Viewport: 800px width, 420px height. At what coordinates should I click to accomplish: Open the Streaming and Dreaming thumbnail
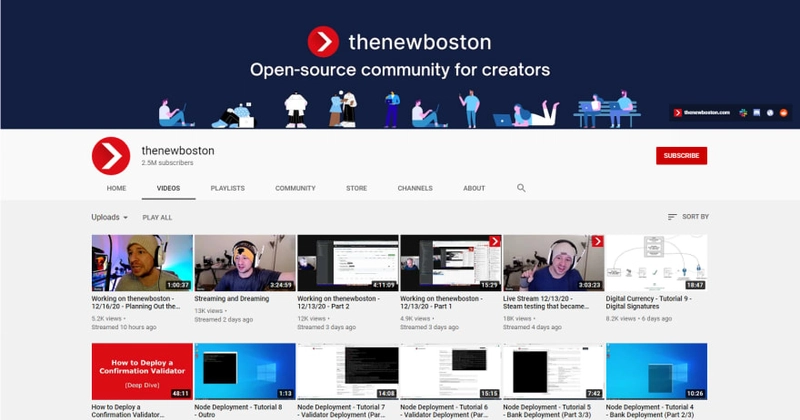click(245, 263)
